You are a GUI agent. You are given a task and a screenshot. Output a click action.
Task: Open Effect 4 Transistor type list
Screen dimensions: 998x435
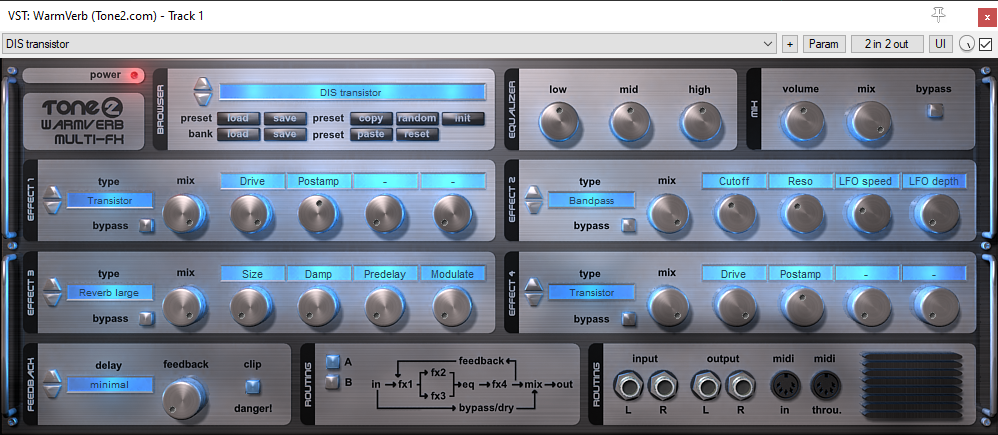pos(591,292)
